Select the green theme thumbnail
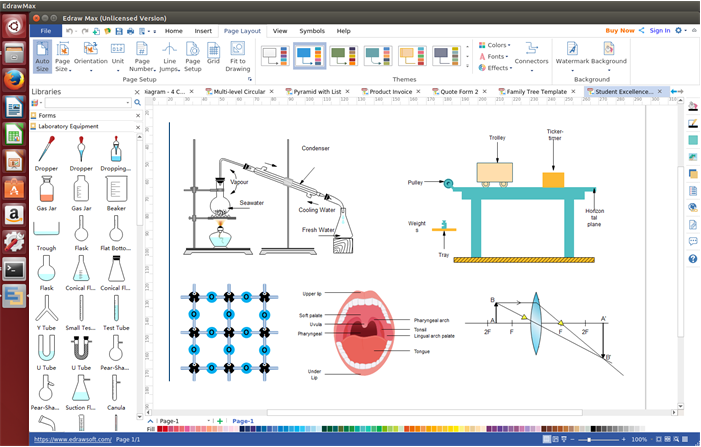This screenshot has width=701, height=447. [x=343, y=56]
